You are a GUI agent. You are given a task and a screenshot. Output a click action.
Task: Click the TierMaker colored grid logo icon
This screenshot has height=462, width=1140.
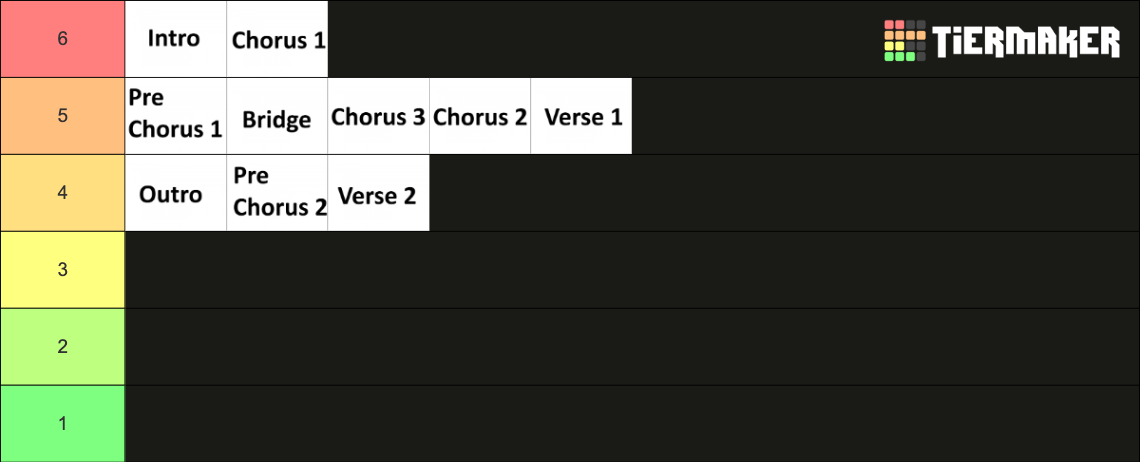point(904,41)
